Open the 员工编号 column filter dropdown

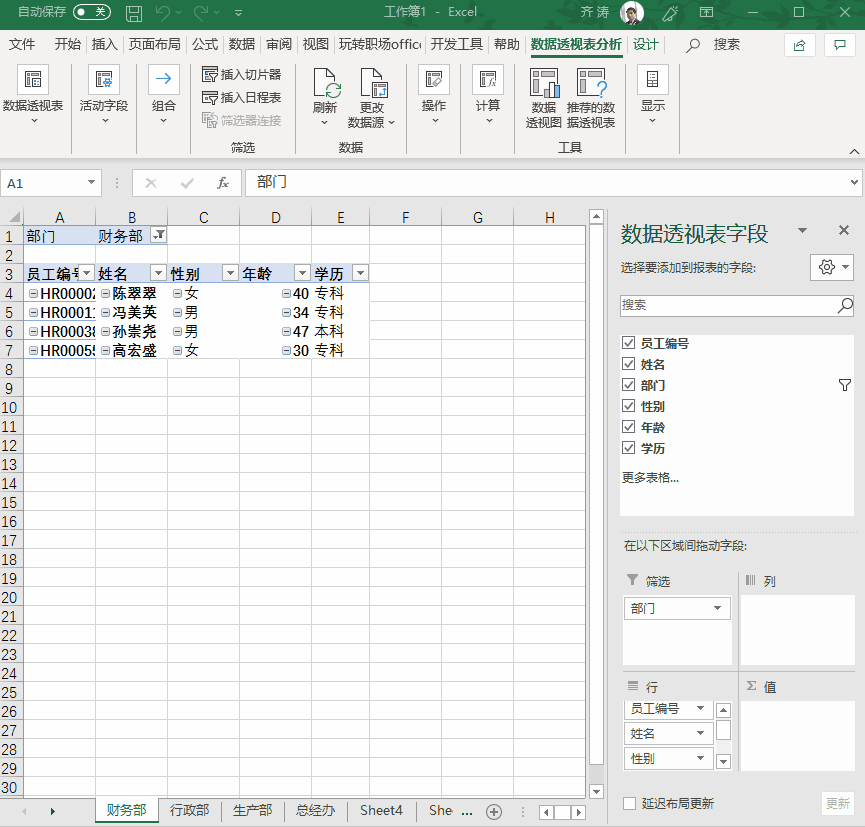point(87,273)
